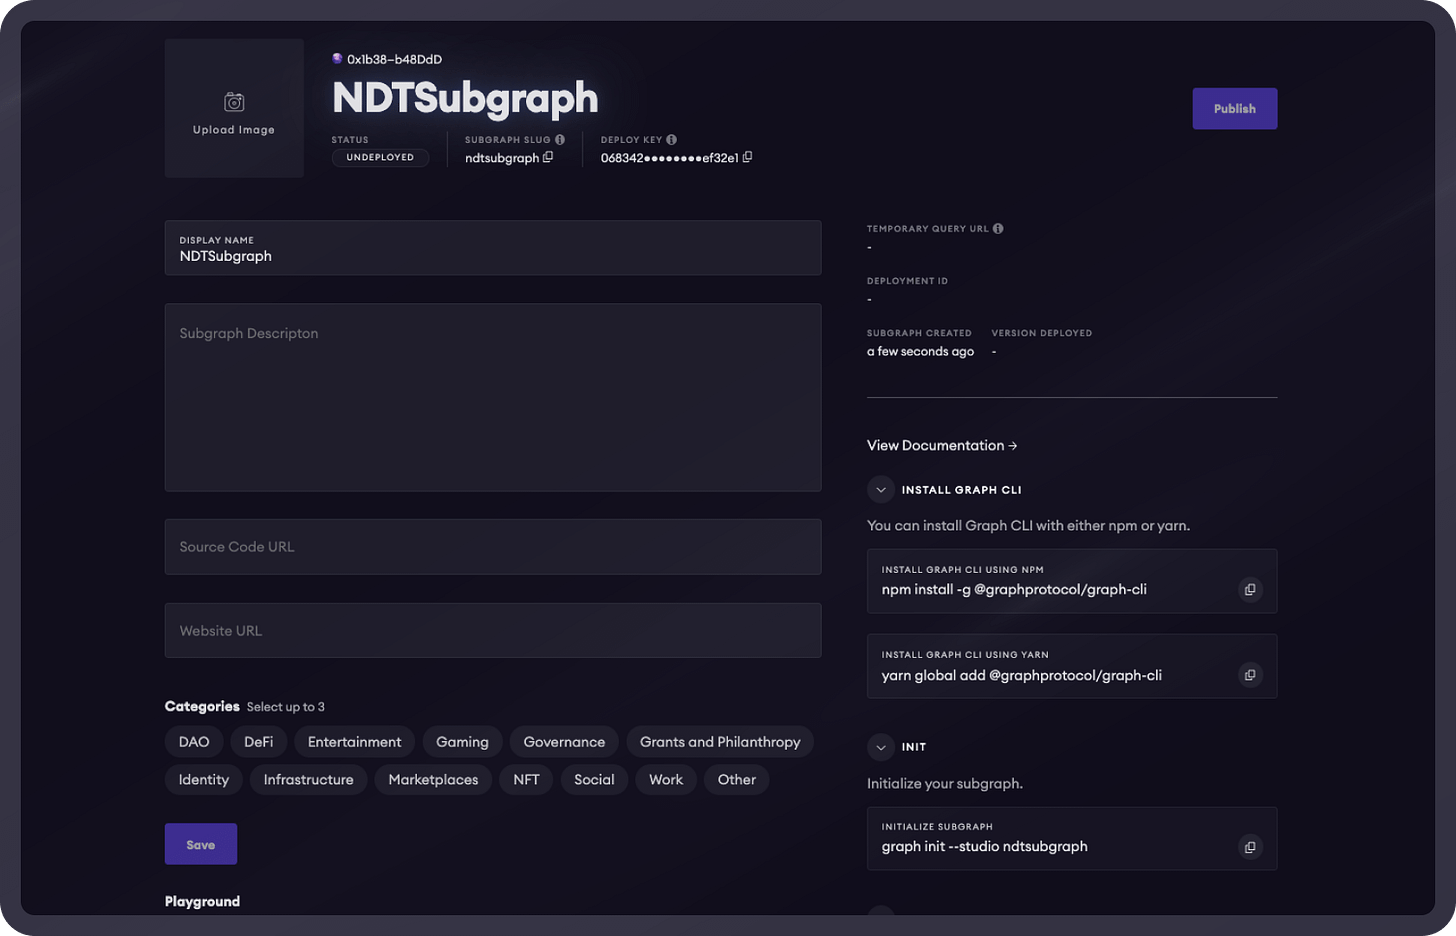Select the Gaming category
This screenshot has height=936, width=1456.
pyautogui.click(x=462, y=742)
